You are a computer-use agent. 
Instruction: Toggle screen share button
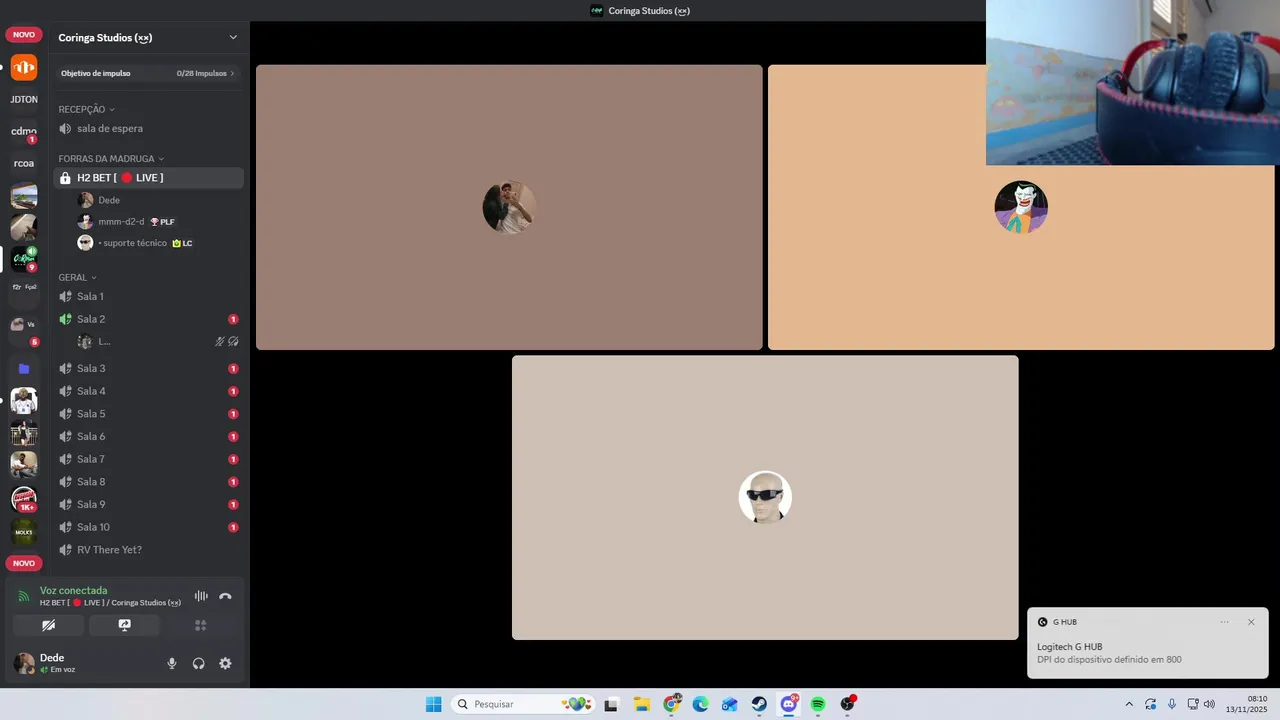point(124,625)
